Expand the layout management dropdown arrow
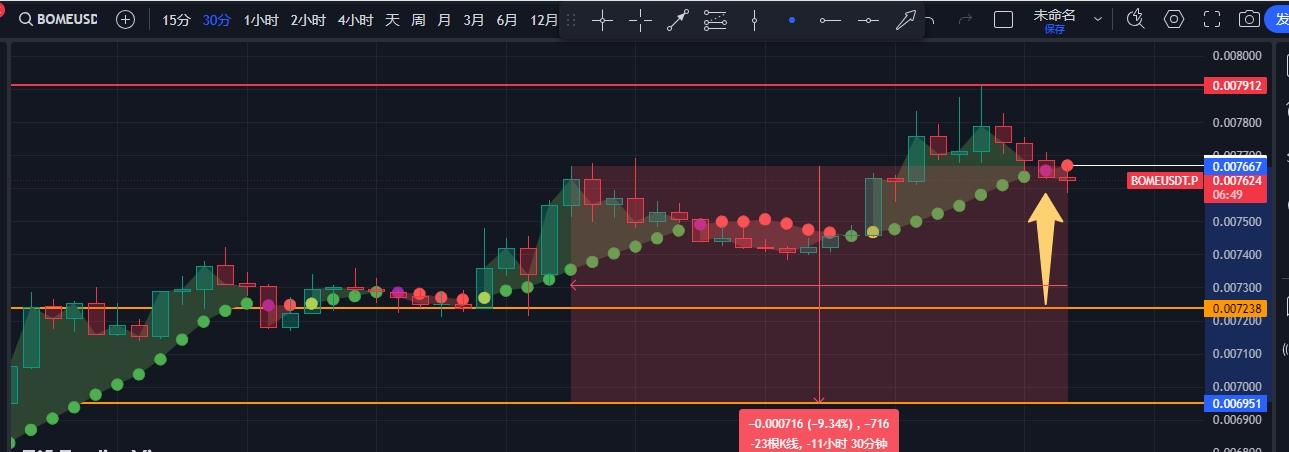The height and width of the screenshot is (452, 1289). click(1098, 19)
